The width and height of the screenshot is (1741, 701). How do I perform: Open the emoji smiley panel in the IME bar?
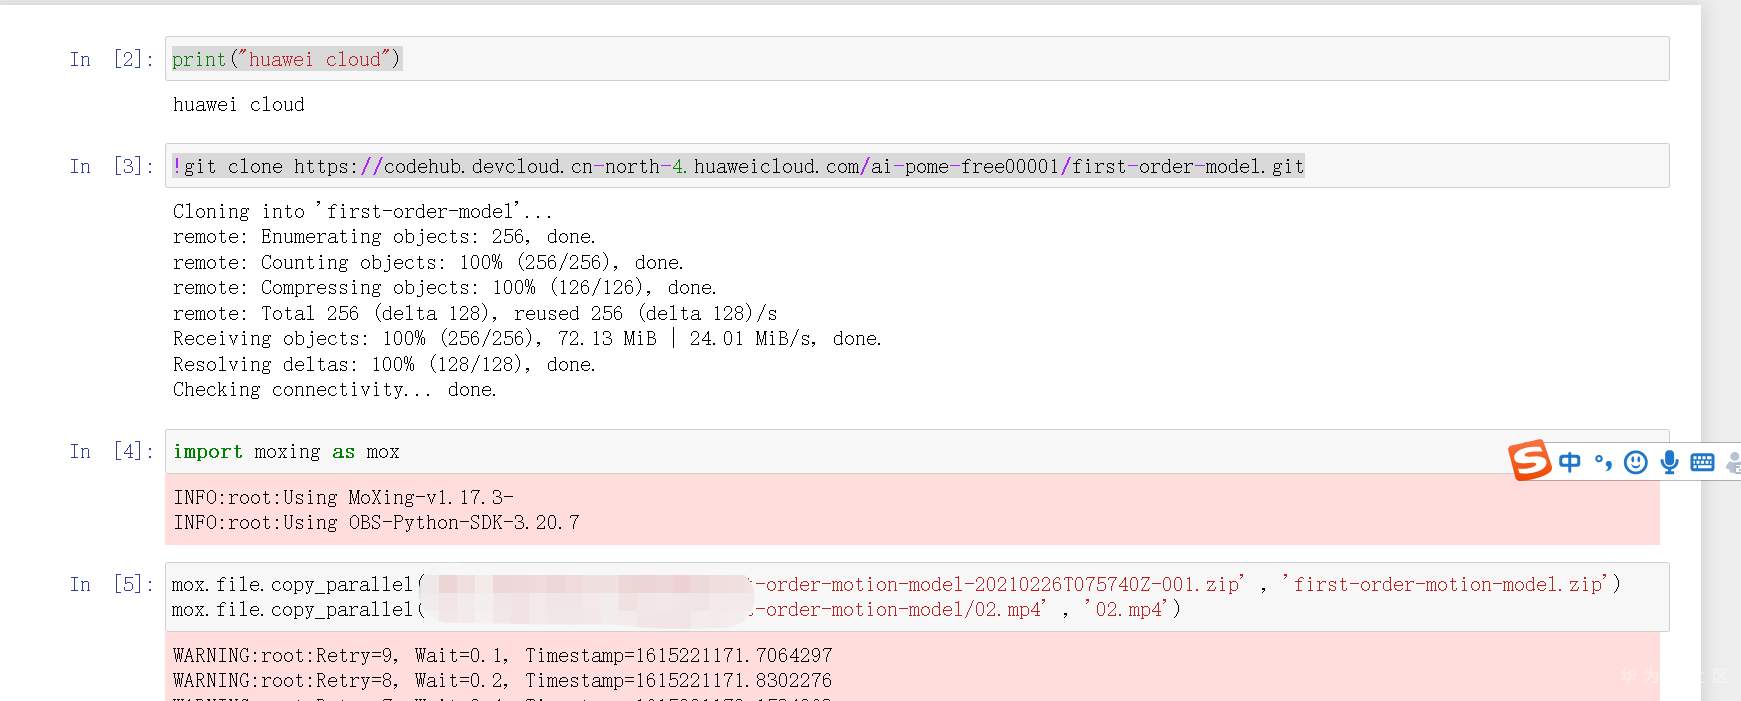click(x=1636, y=462)
